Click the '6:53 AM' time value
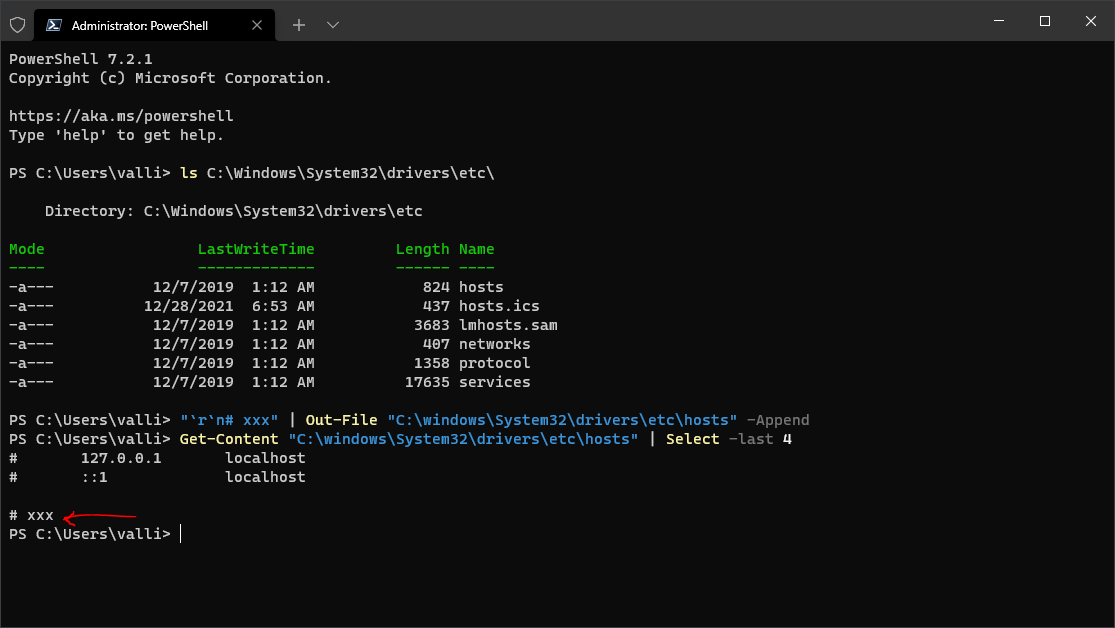The width and height of the screenshot is (1115, 628). pyautogui.click(x=283, y=306)
